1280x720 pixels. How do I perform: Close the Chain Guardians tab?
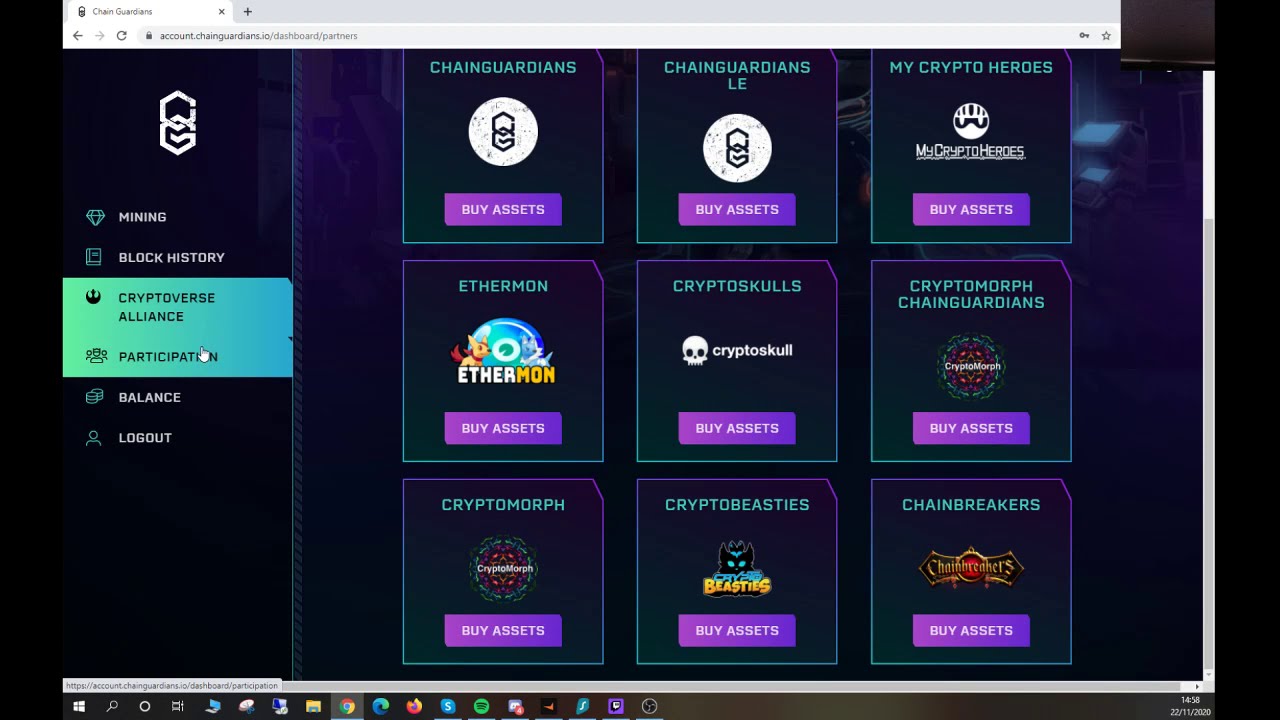click(x=220, y=12)
